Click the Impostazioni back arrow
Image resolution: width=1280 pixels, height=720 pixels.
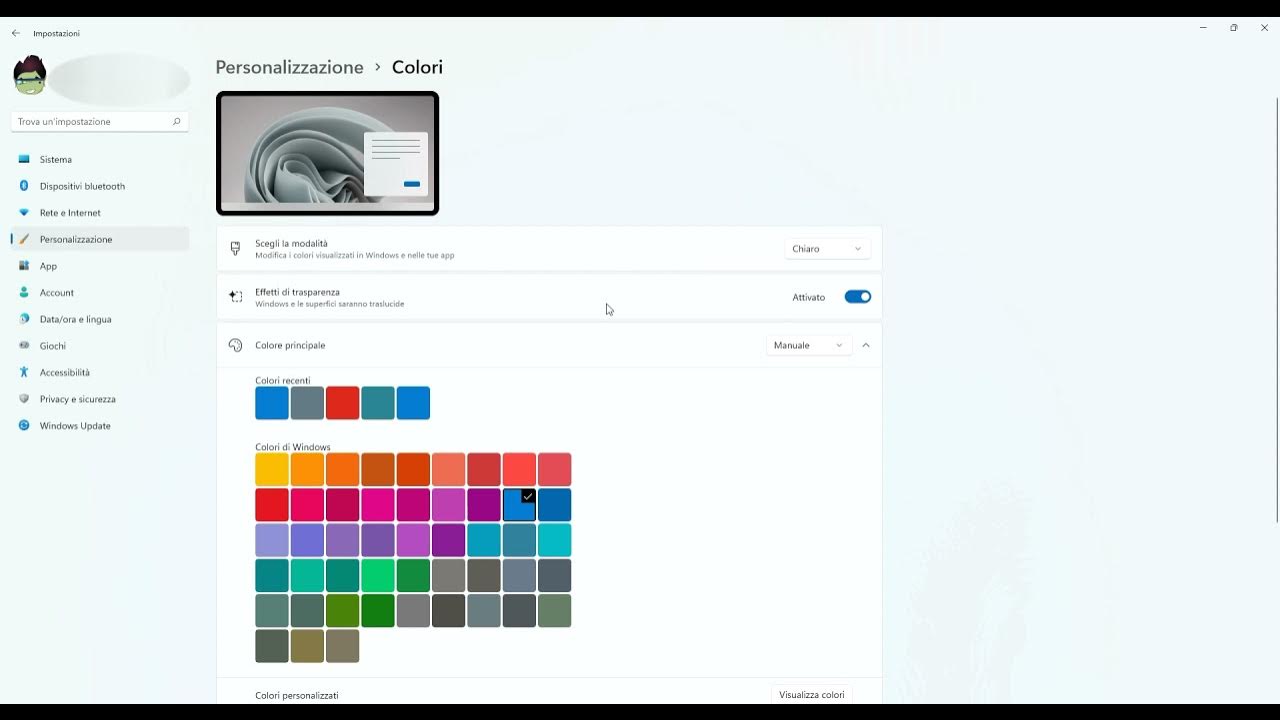tap(14, 33)
